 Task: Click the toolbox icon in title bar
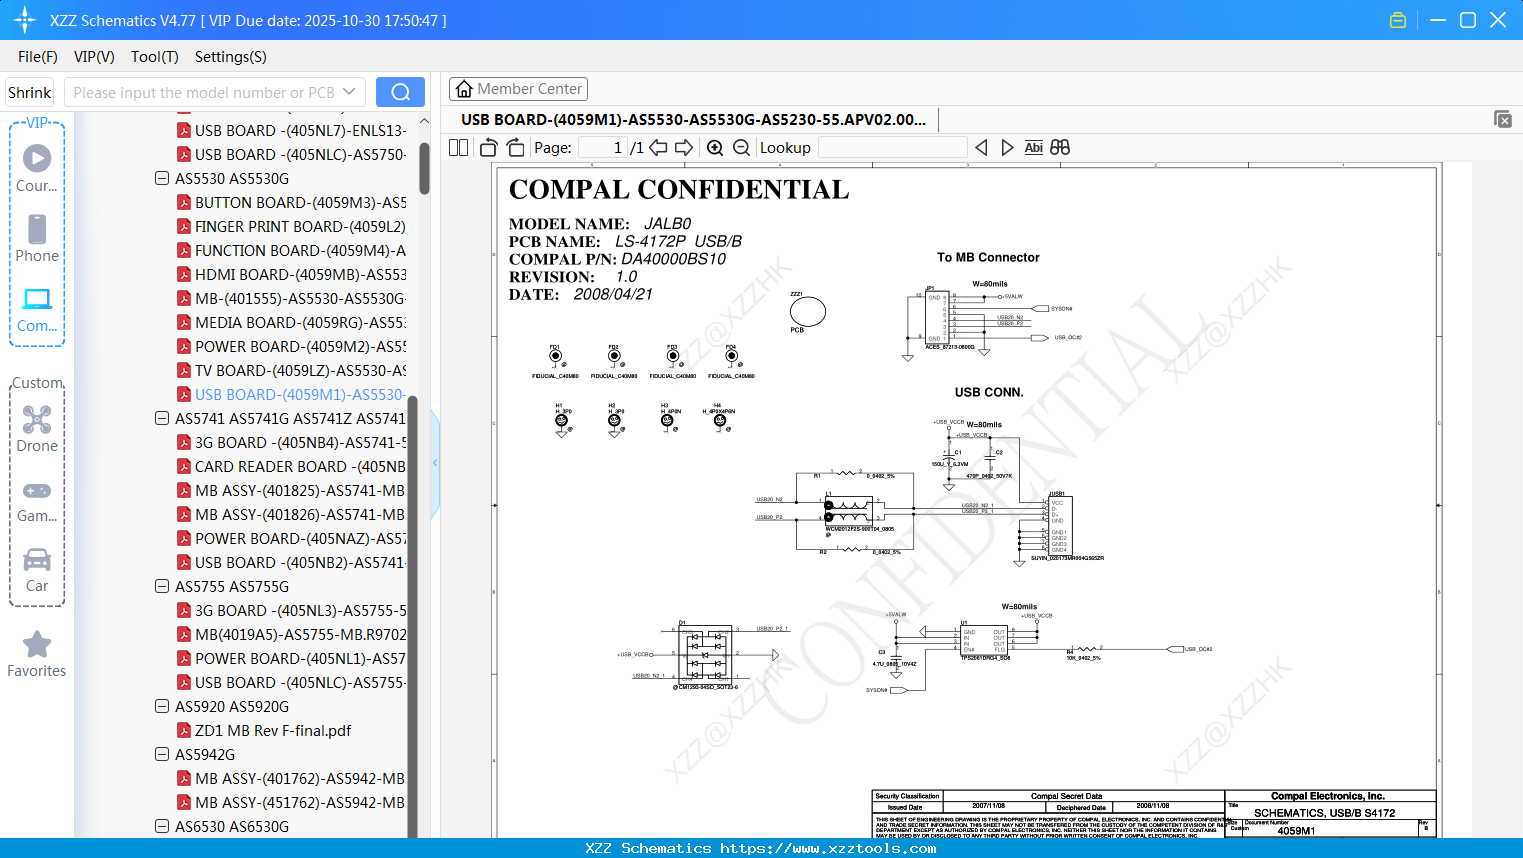(1398, 20)
